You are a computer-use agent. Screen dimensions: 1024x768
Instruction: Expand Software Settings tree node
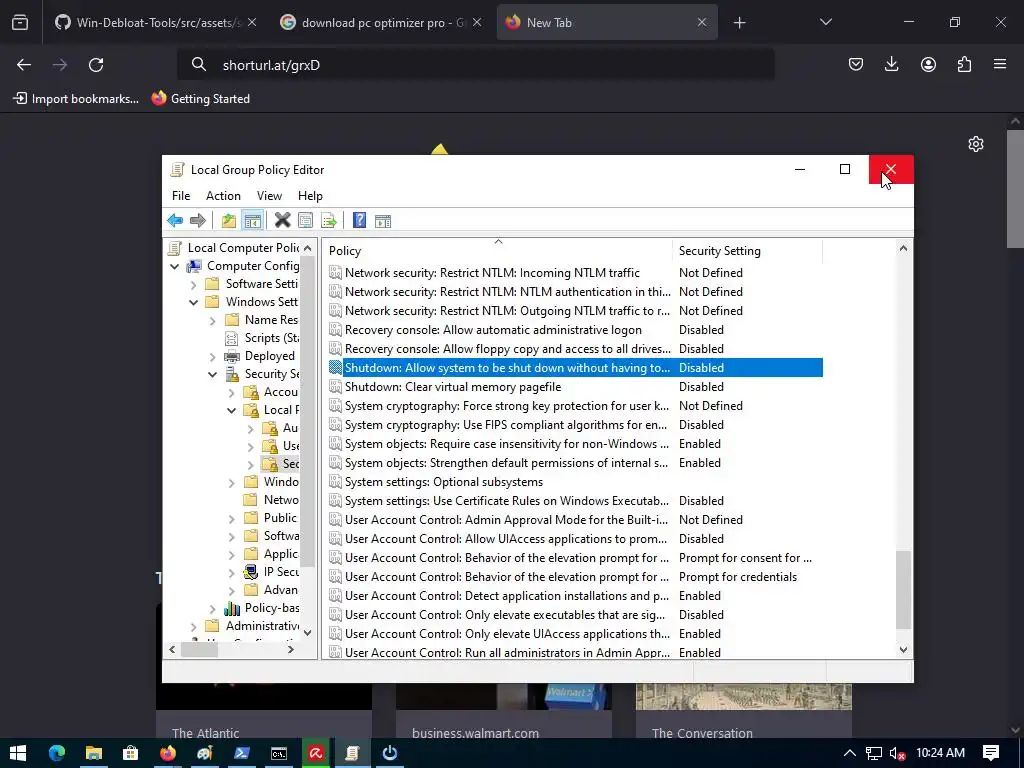click(193, 285)
